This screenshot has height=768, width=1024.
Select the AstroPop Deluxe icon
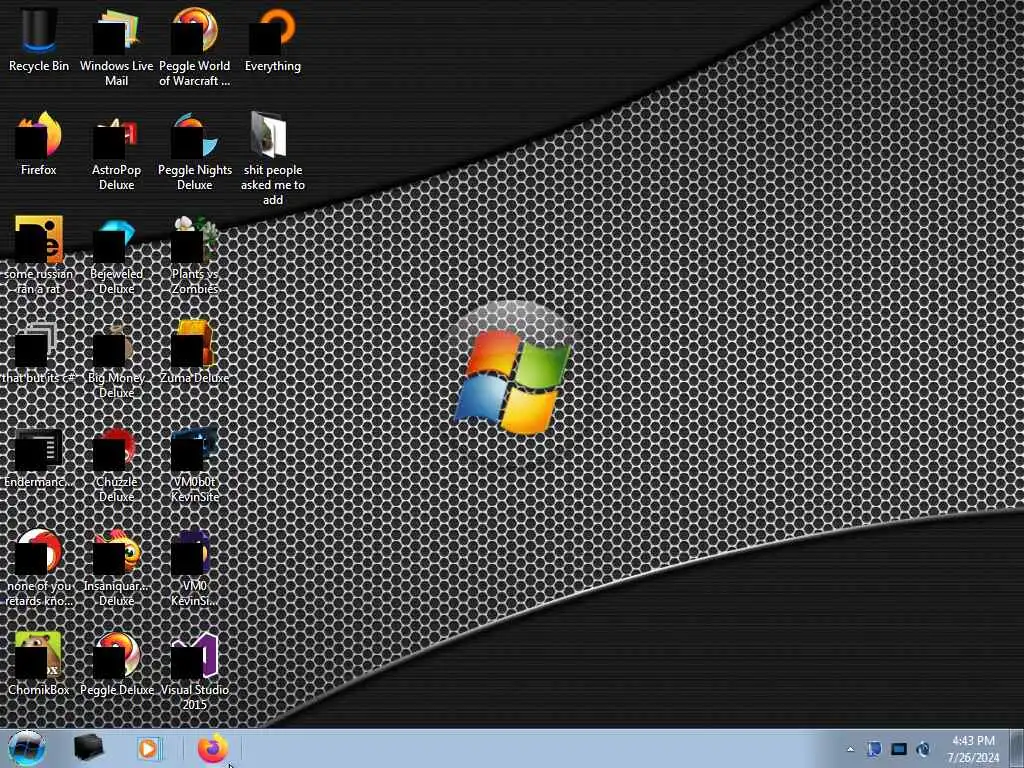pos(116,150)
